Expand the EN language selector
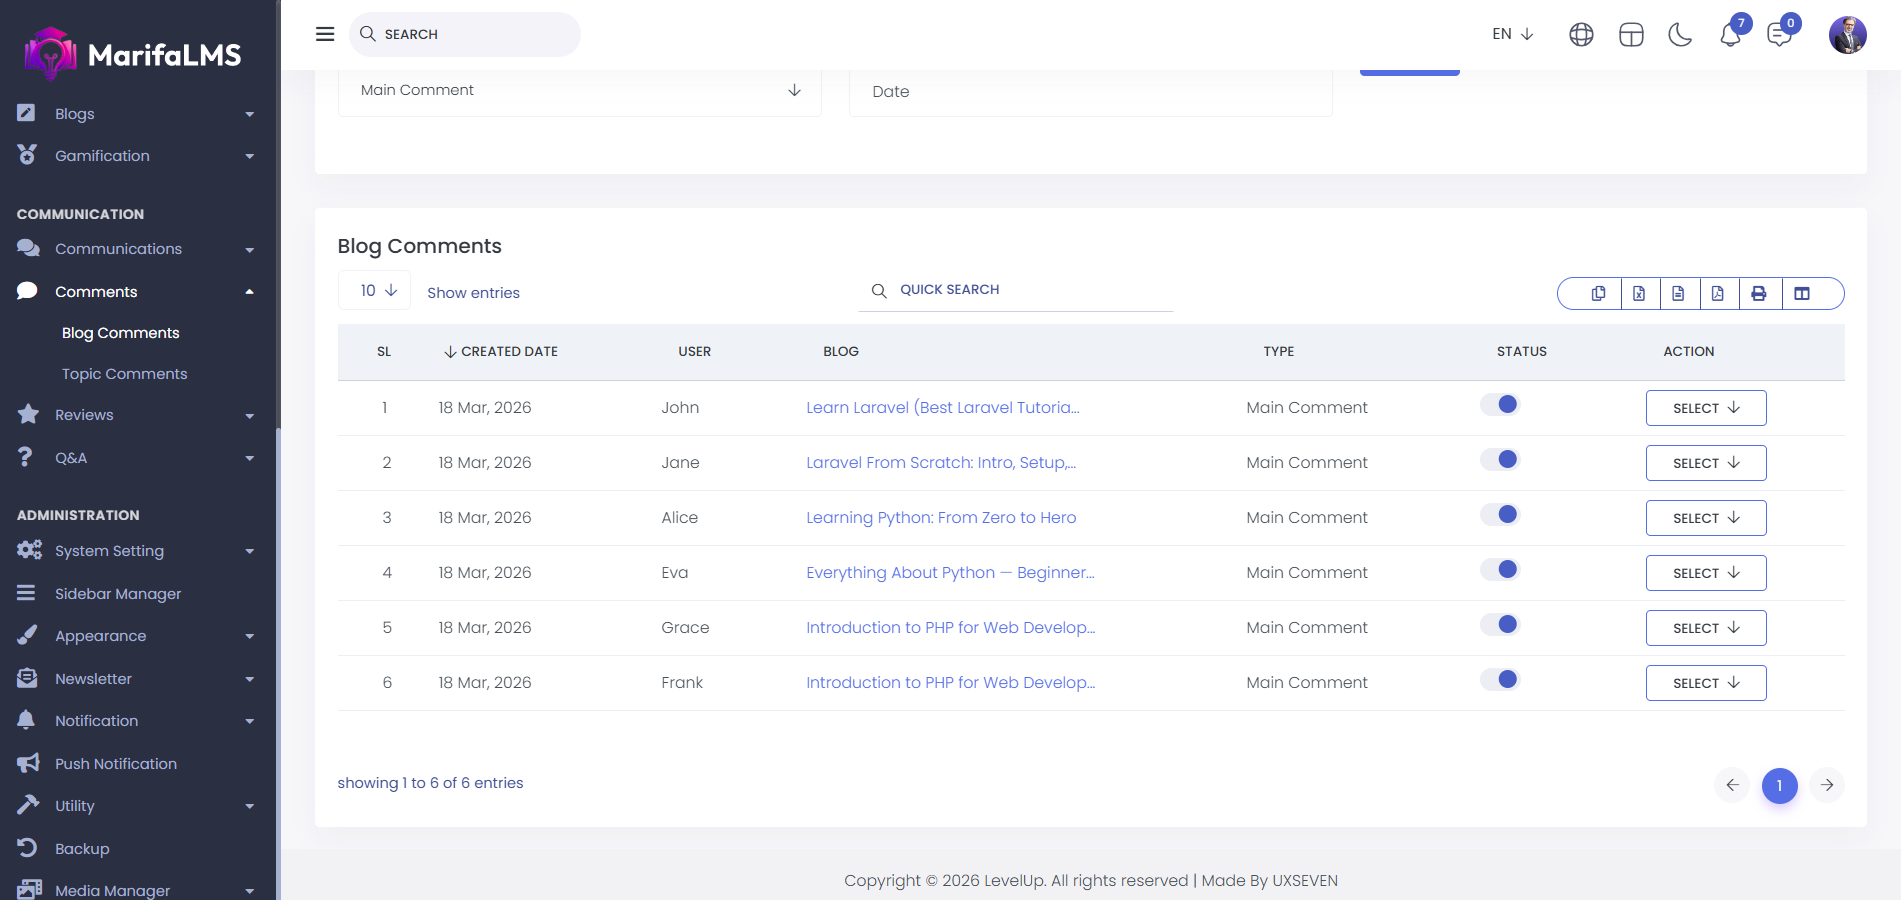Screen dimensions: 1901x900 tap(1512, 34)
